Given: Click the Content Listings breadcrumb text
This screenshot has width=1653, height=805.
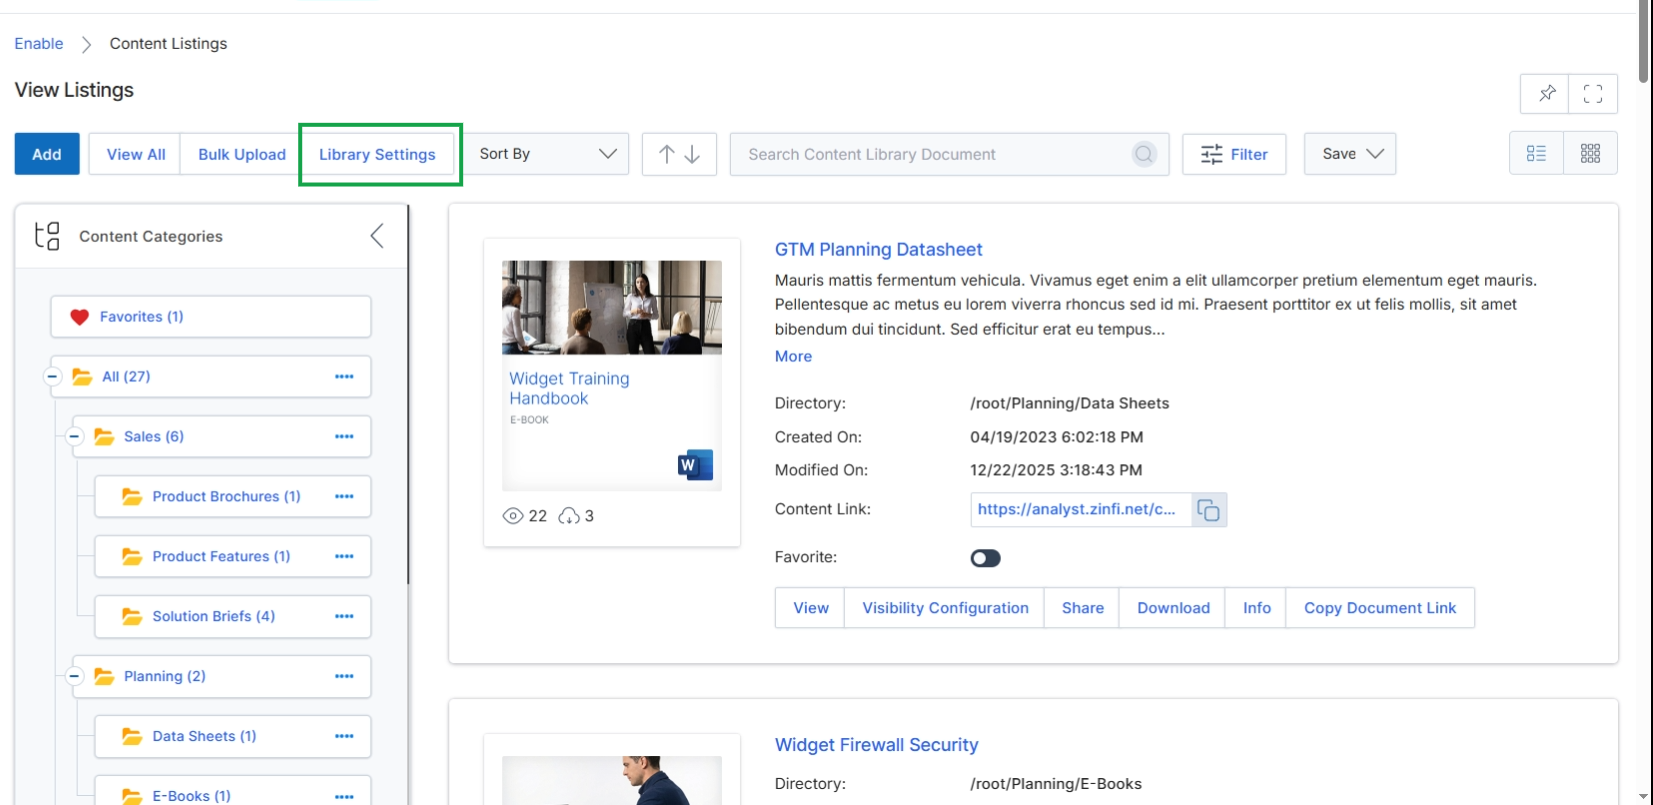Looking at the screenshot, I should coord(168,43).
